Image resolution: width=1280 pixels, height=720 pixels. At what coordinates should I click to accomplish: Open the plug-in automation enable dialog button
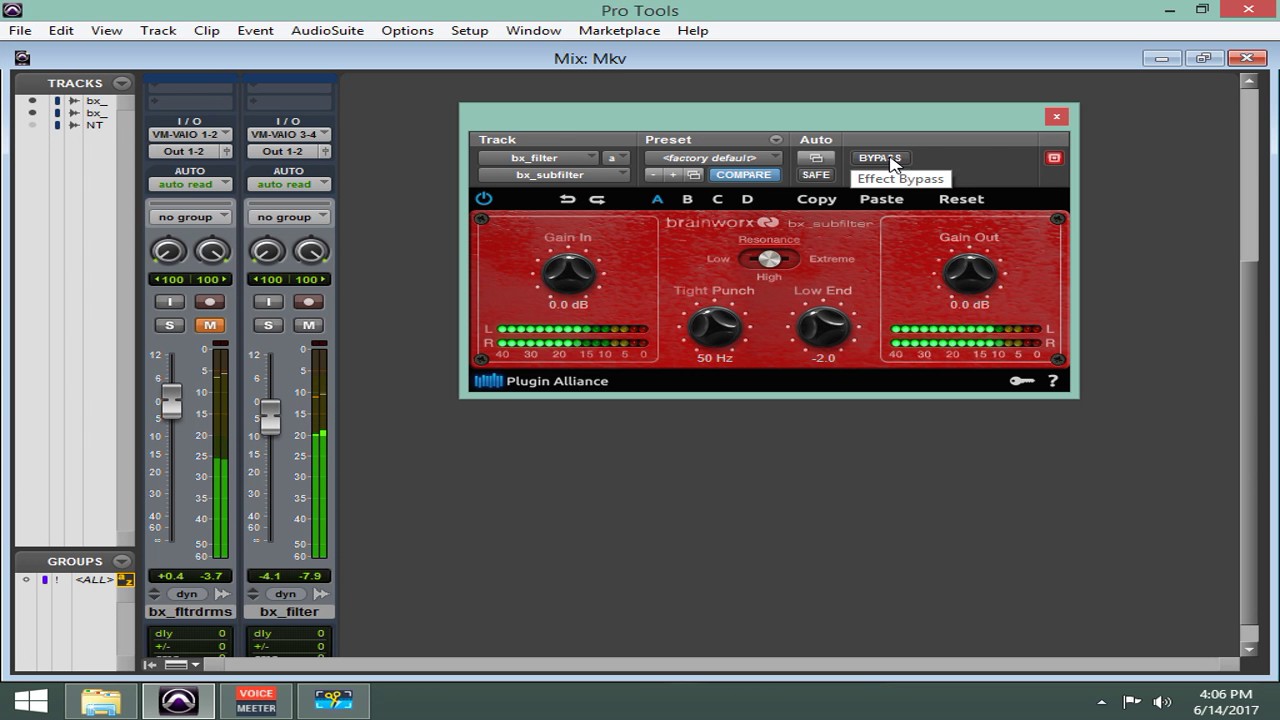816,158
